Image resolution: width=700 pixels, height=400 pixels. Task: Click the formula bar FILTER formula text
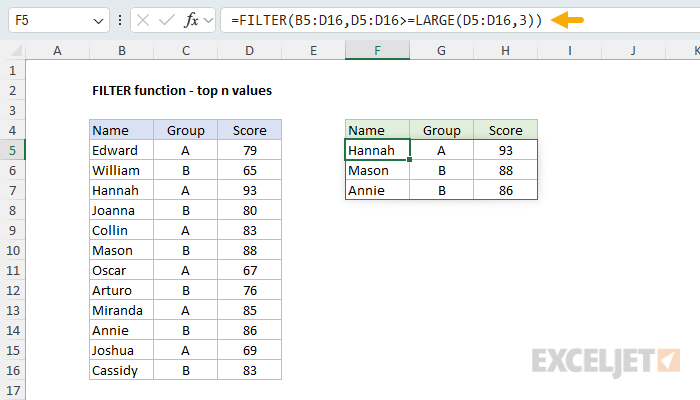[387, 20]
